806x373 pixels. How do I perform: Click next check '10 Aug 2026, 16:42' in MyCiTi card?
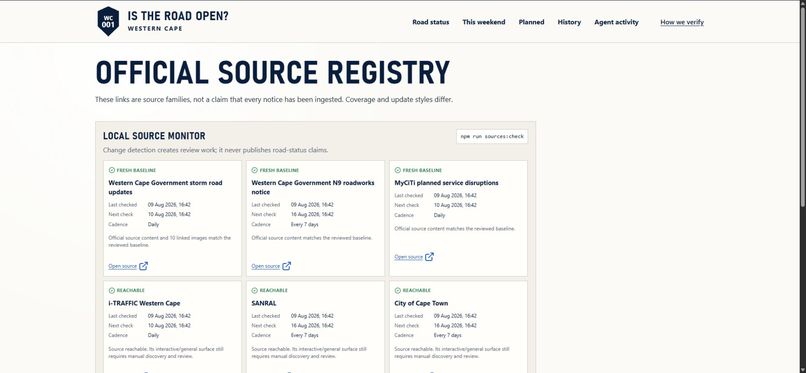pyautogui.click(x=455, y=205)
